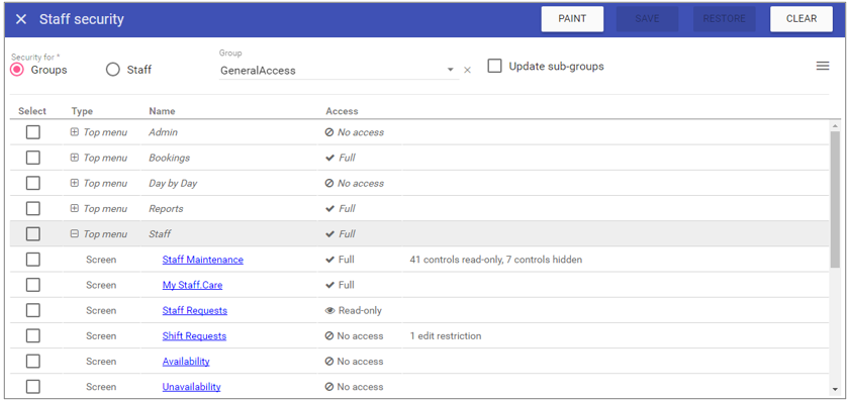Tick the checkbox for the Reports row

pos(33,209)
